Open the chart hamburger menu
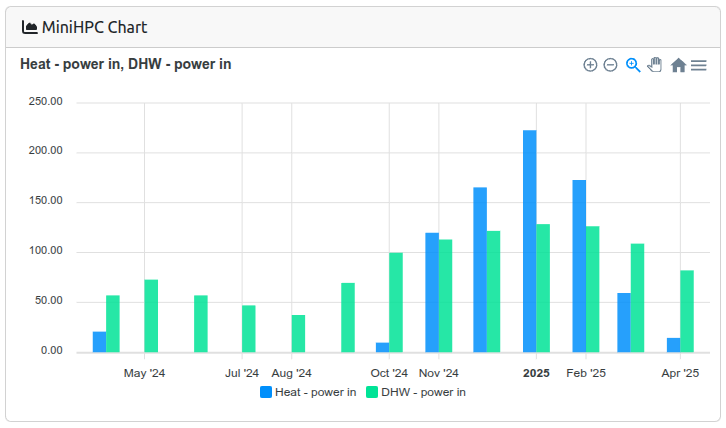The height and width of the screenshot is (428, 726). tap(699, 65)
